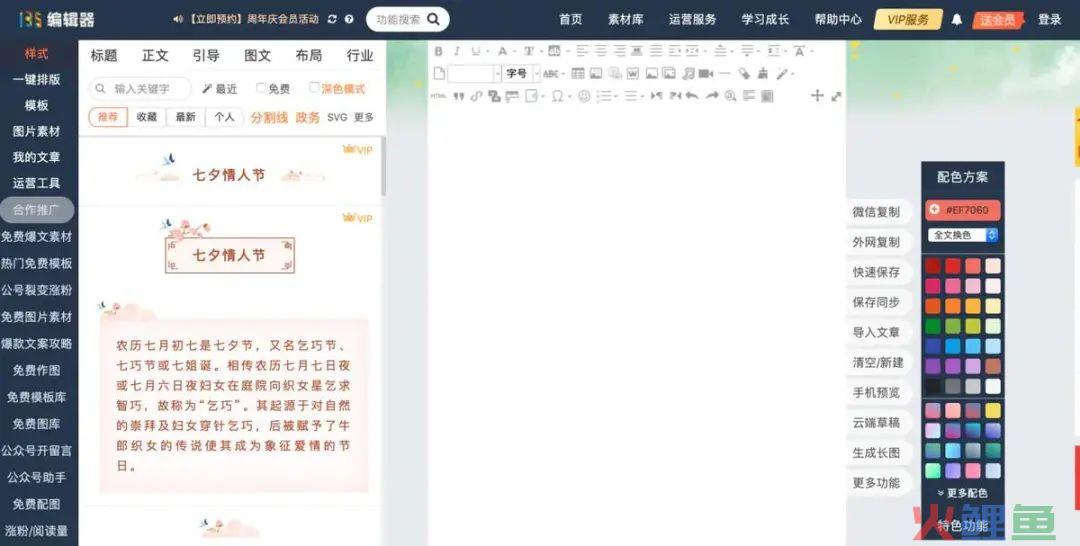Insert video with the camera icon
Image resolution: width=1080 pixels, height=546 pixels.
pos(705,74)
